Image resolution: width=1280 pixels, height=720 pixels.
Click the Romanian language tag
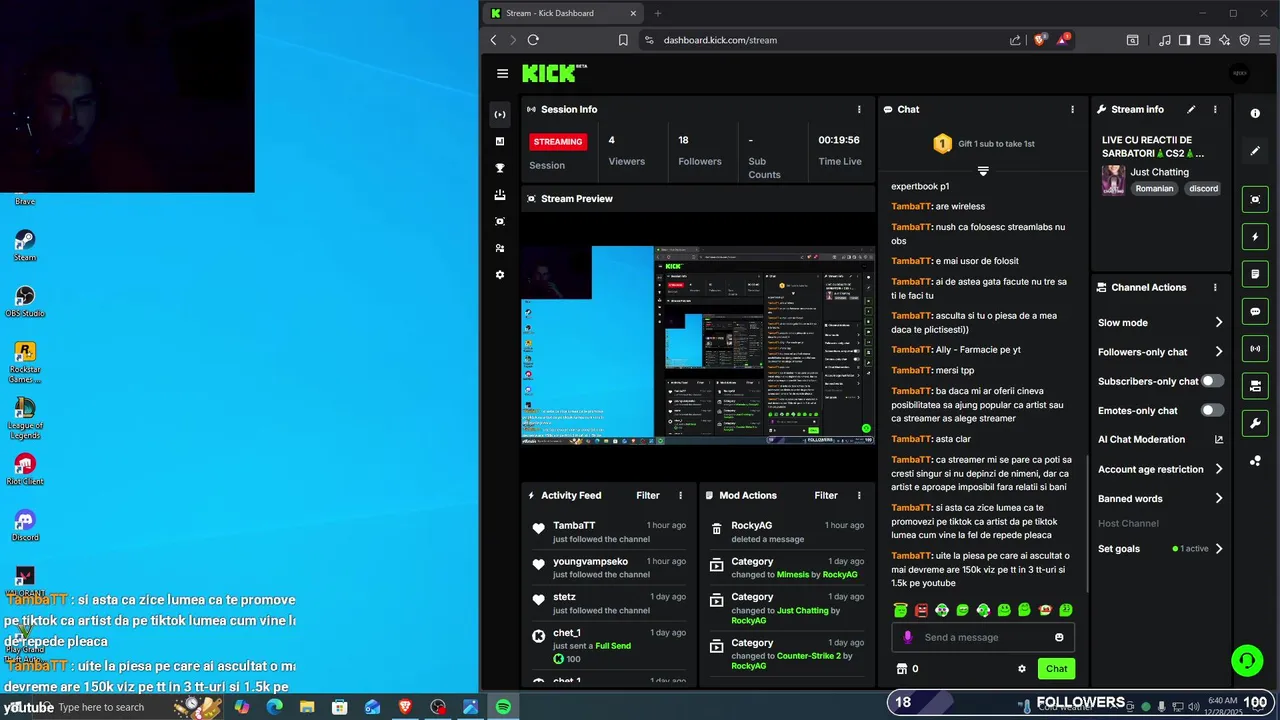[1154, 188]
